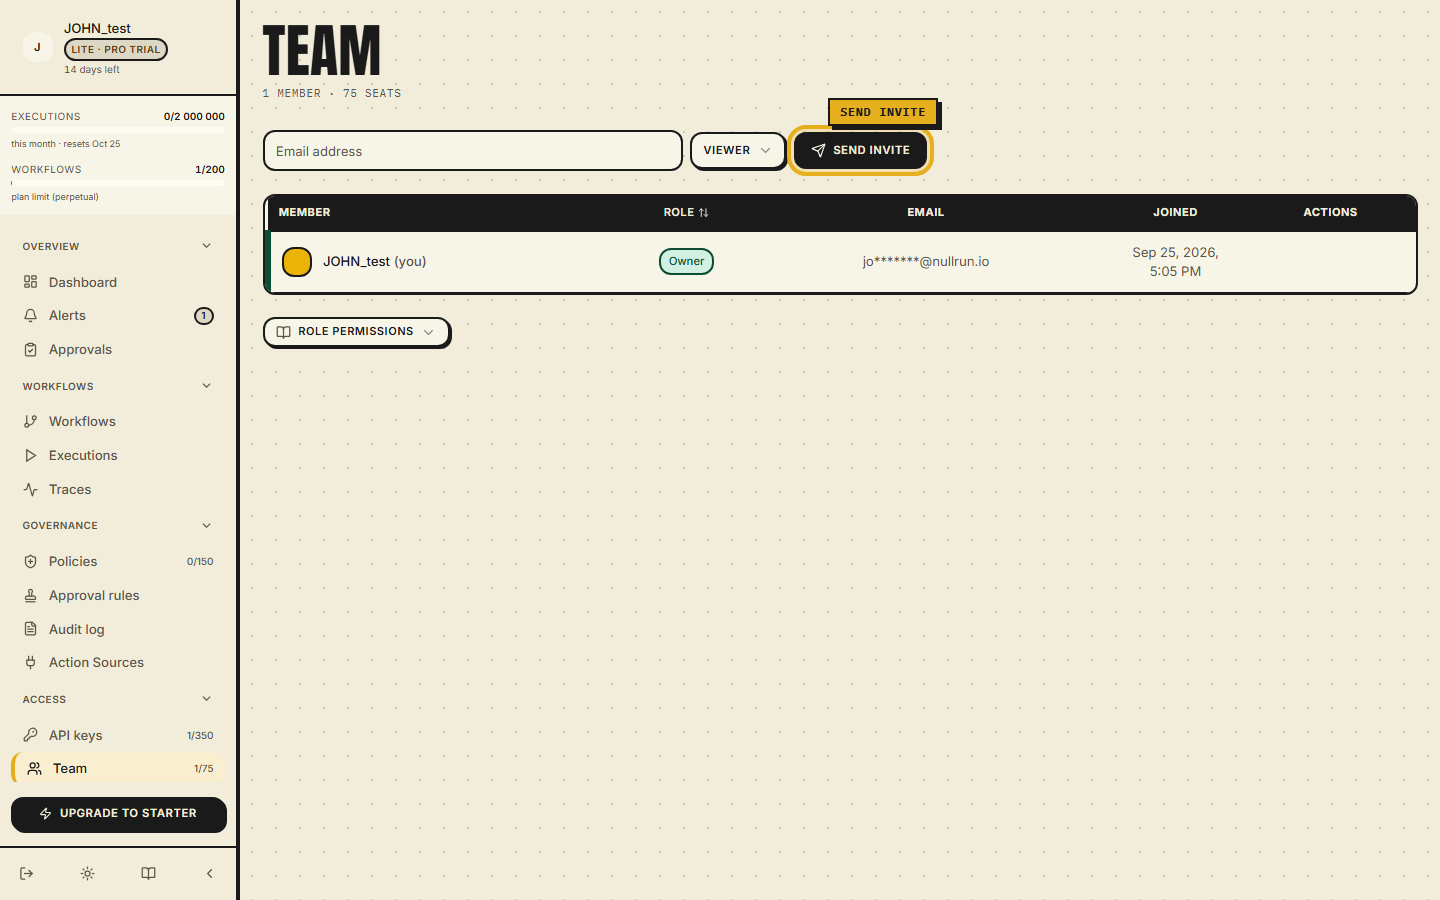The width and height of the screenshot is (1440, 900).
Task: Click the Executions play icon
Action: pyautogui.click(x=31, y=456)
